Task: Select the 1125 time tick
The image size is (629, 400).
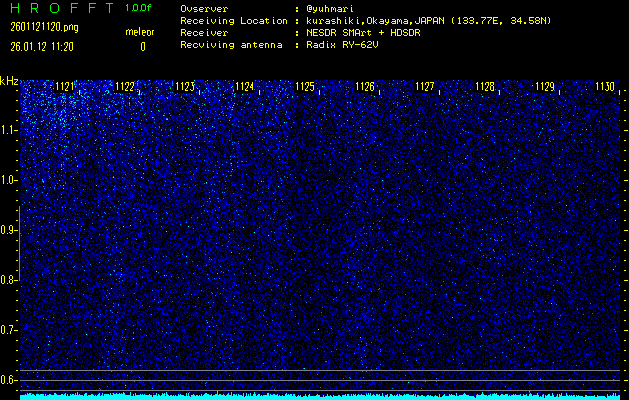Action: coord(305,87)
